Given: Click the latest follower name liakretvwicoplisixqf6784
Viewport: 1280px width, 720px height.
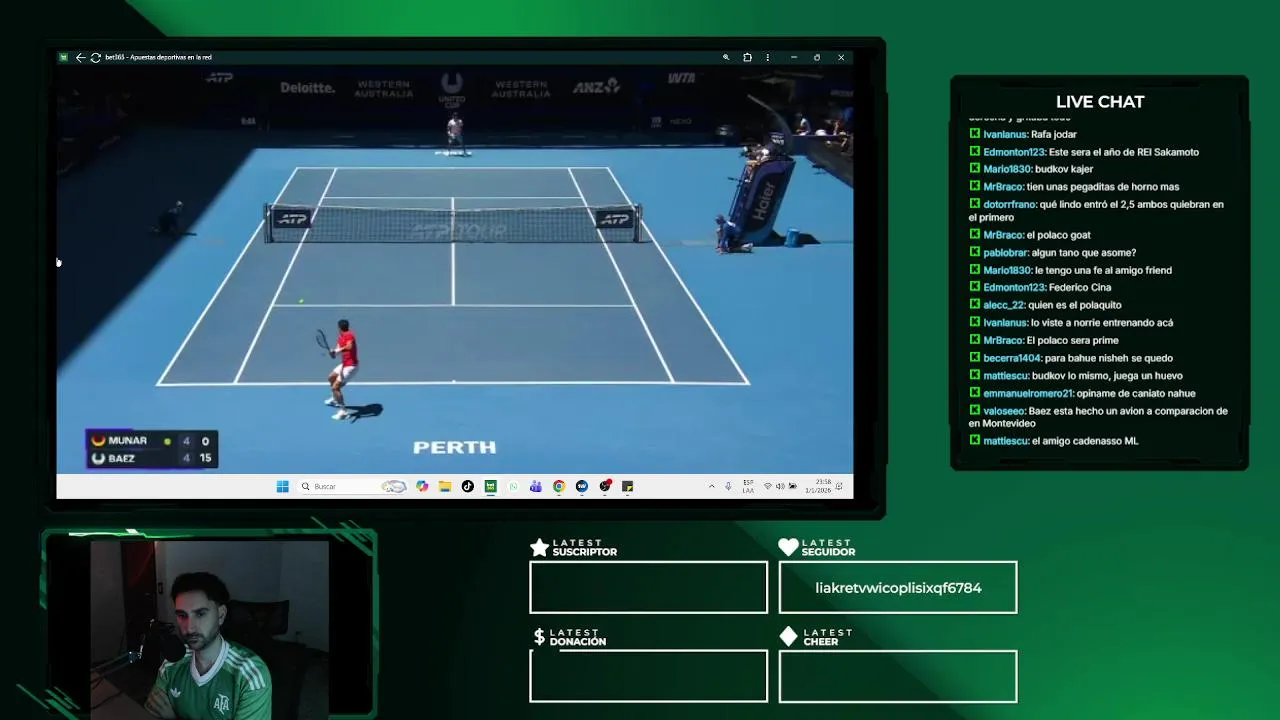Looking at the screenshot, I should pos(898,588).
